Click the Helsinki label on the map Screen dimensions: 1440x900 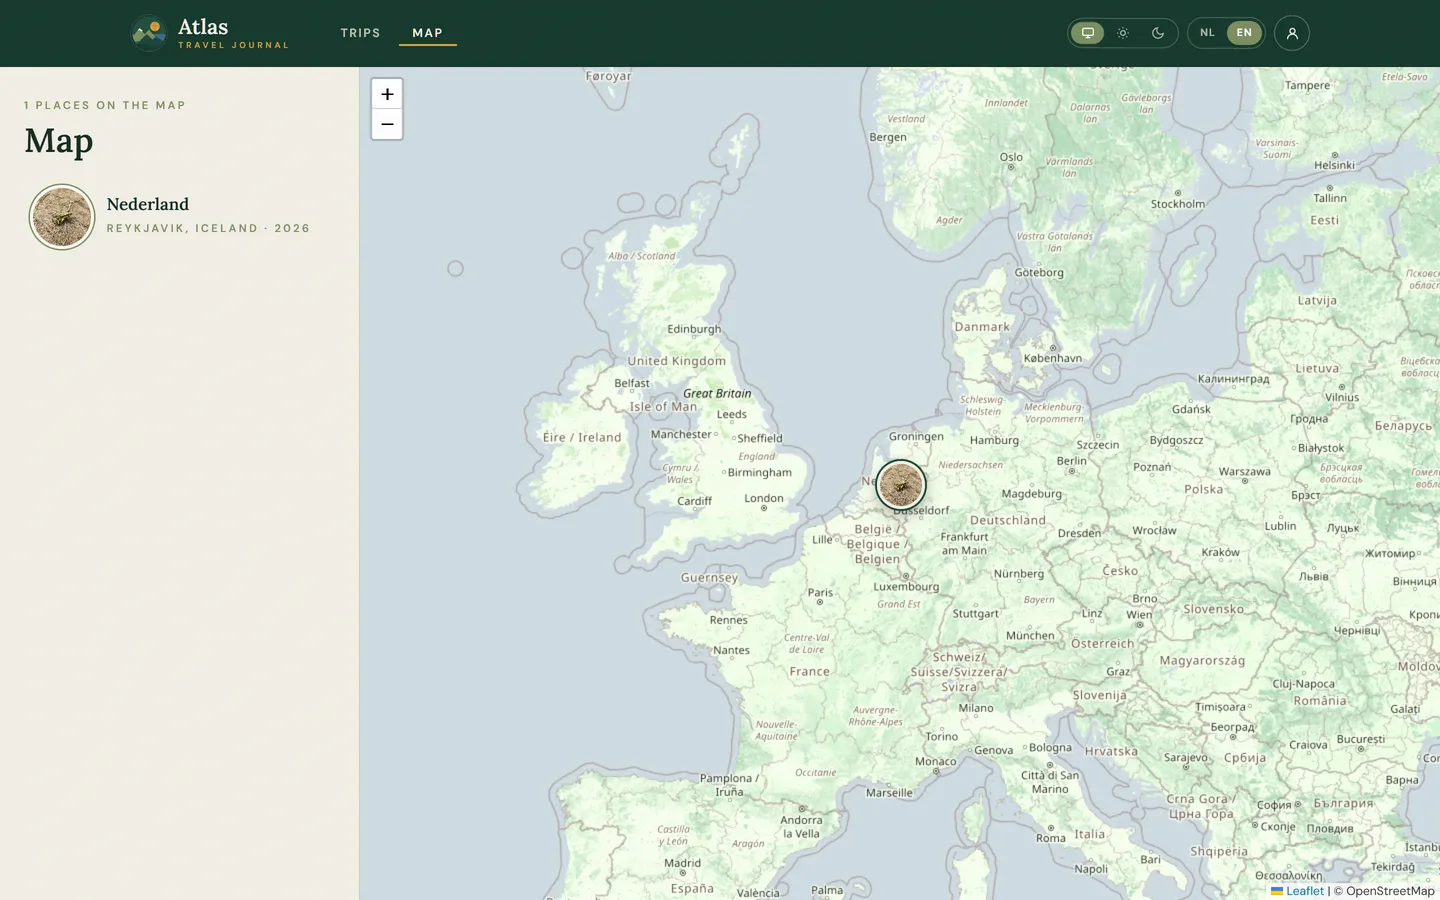1335,165
